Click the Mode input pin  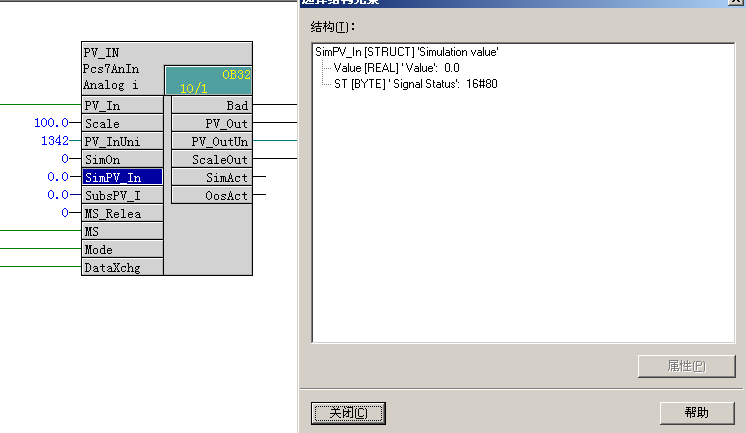coord(122,249)
